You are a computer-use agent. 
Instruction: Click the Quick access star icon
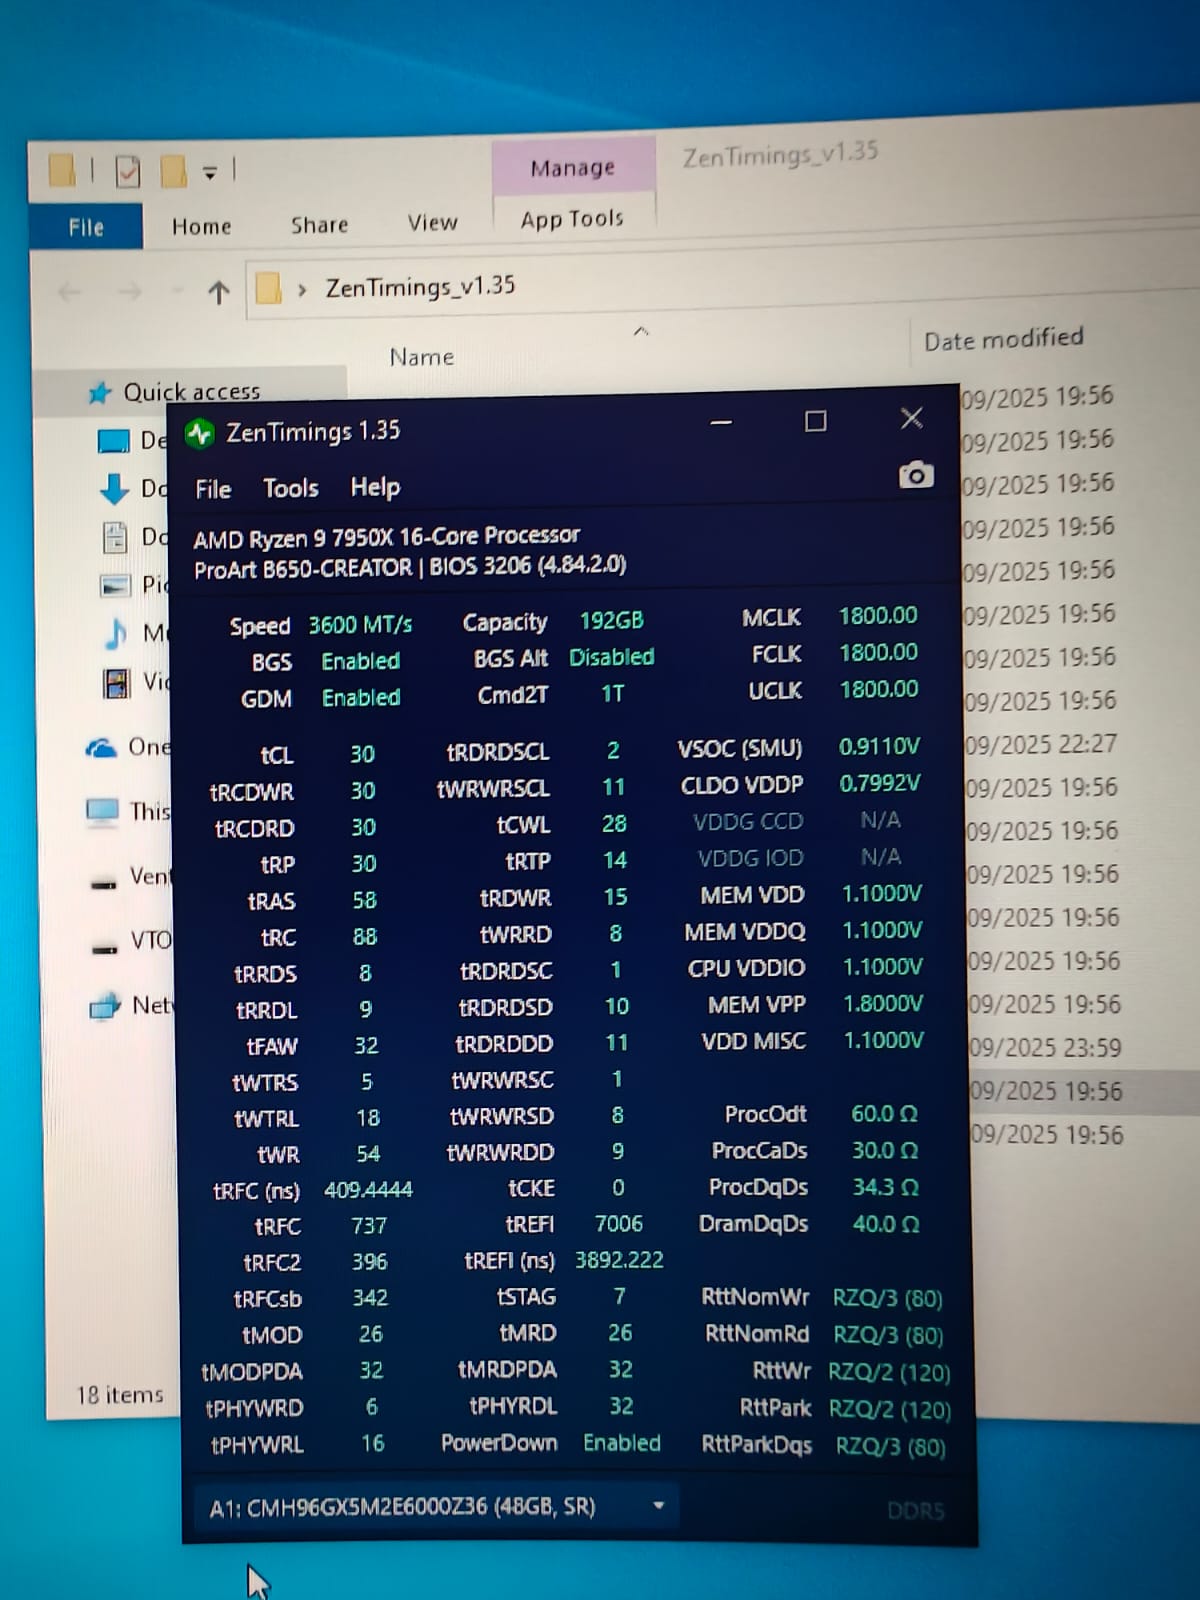(x=99, y=392)
